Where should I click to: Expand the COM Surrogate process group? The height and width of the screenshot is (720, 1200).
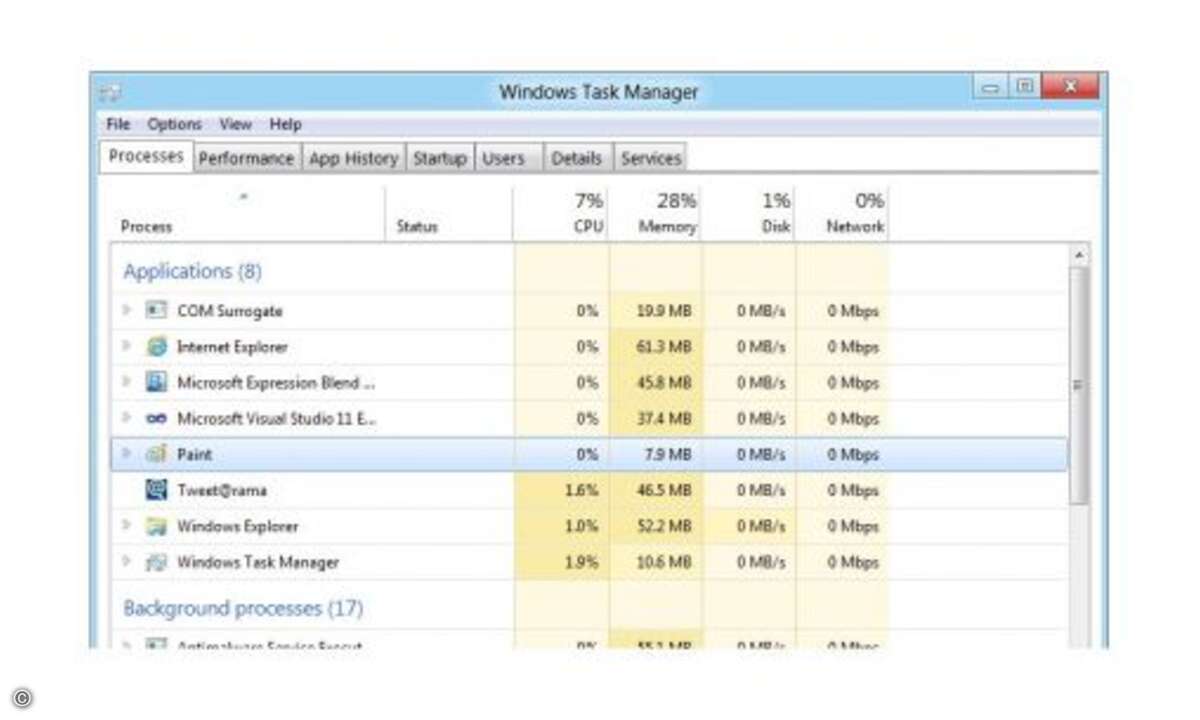(x=126, y=311)
